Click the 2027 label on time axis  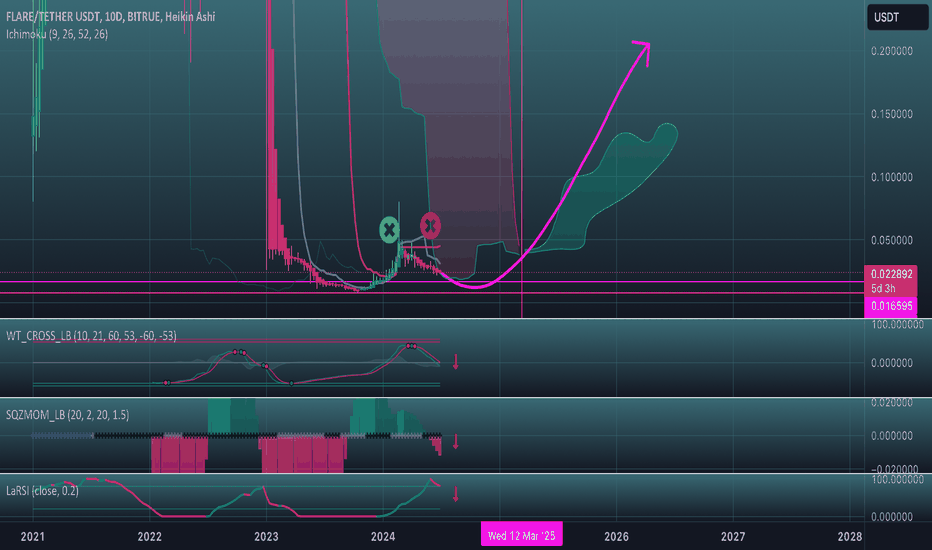(x=733, y=536)
